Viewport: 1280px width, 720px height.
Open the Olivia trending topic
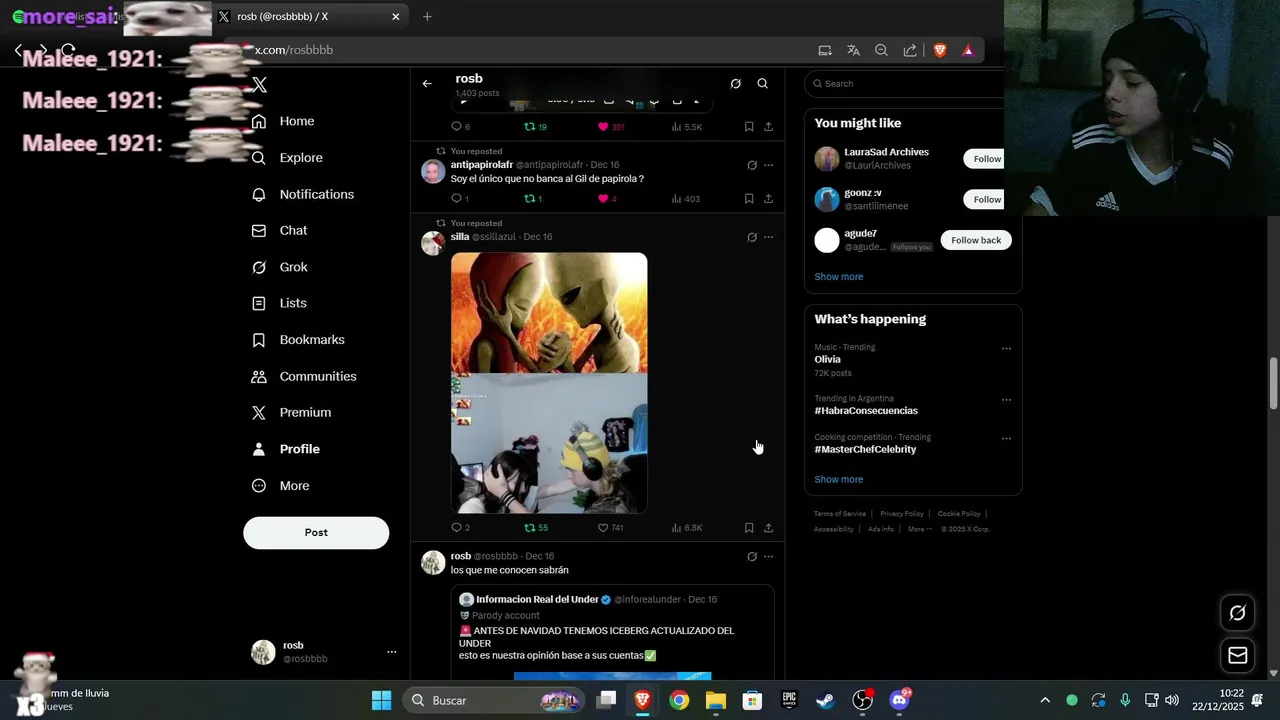827,359
